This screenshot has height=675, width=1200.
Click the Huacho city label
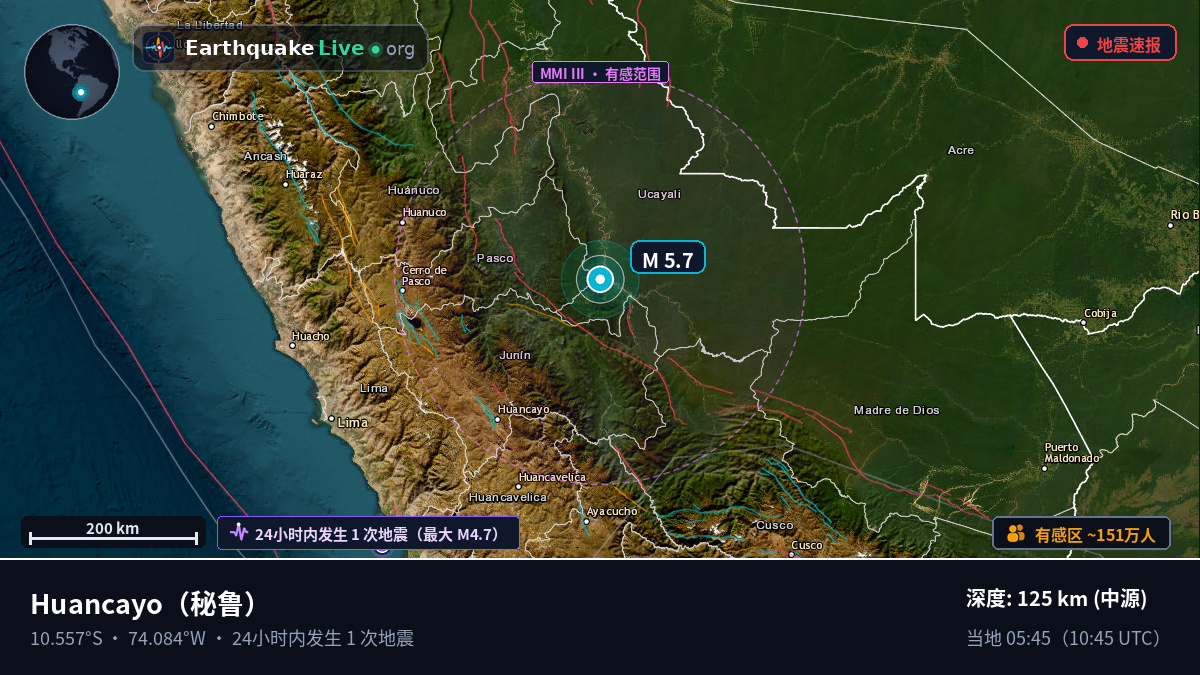click(x=310, y=336)
